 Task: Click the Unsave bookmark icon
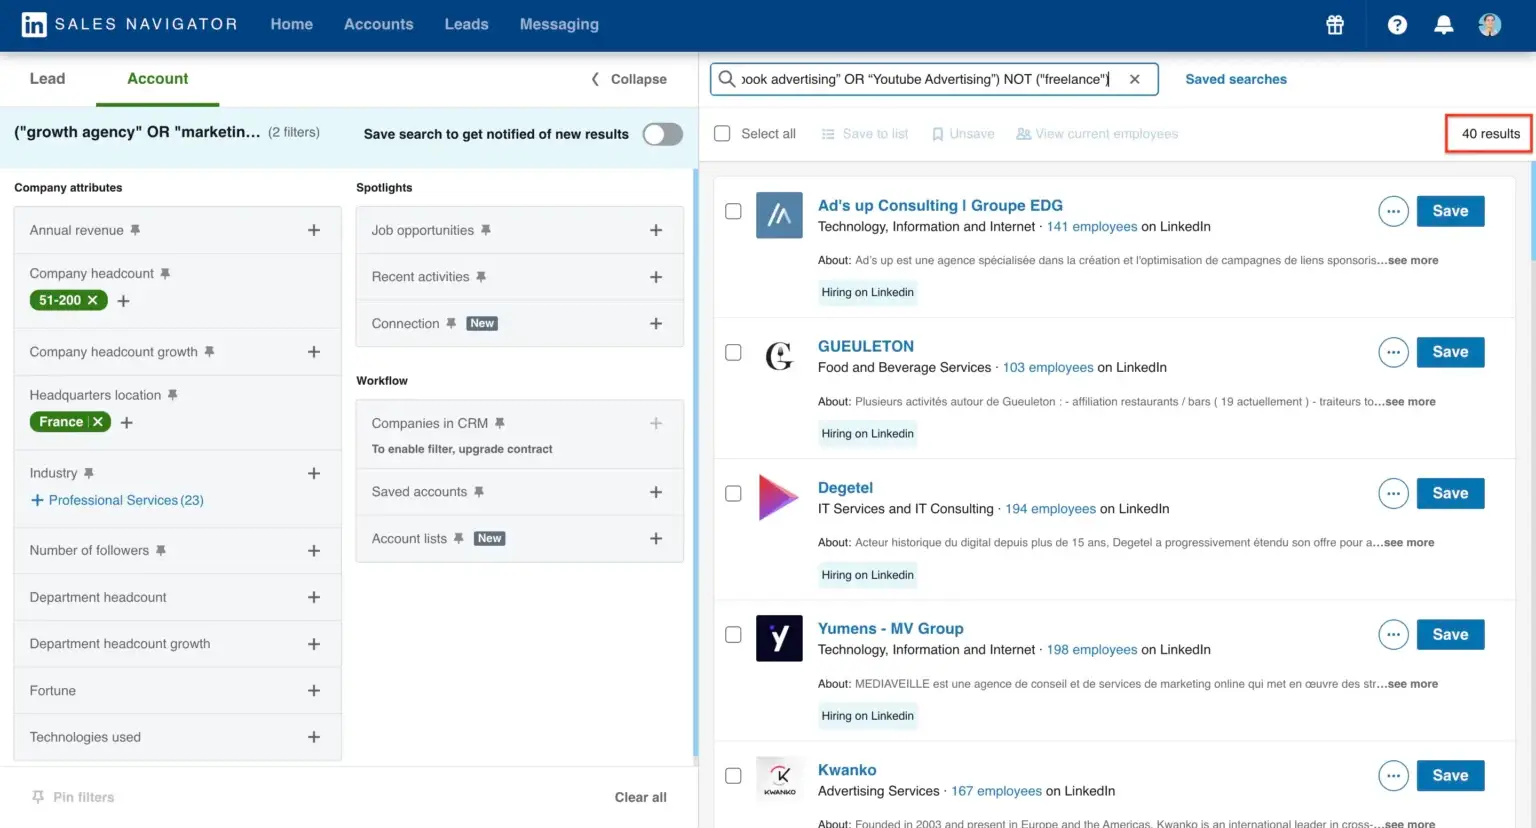(x=938, y=133)
